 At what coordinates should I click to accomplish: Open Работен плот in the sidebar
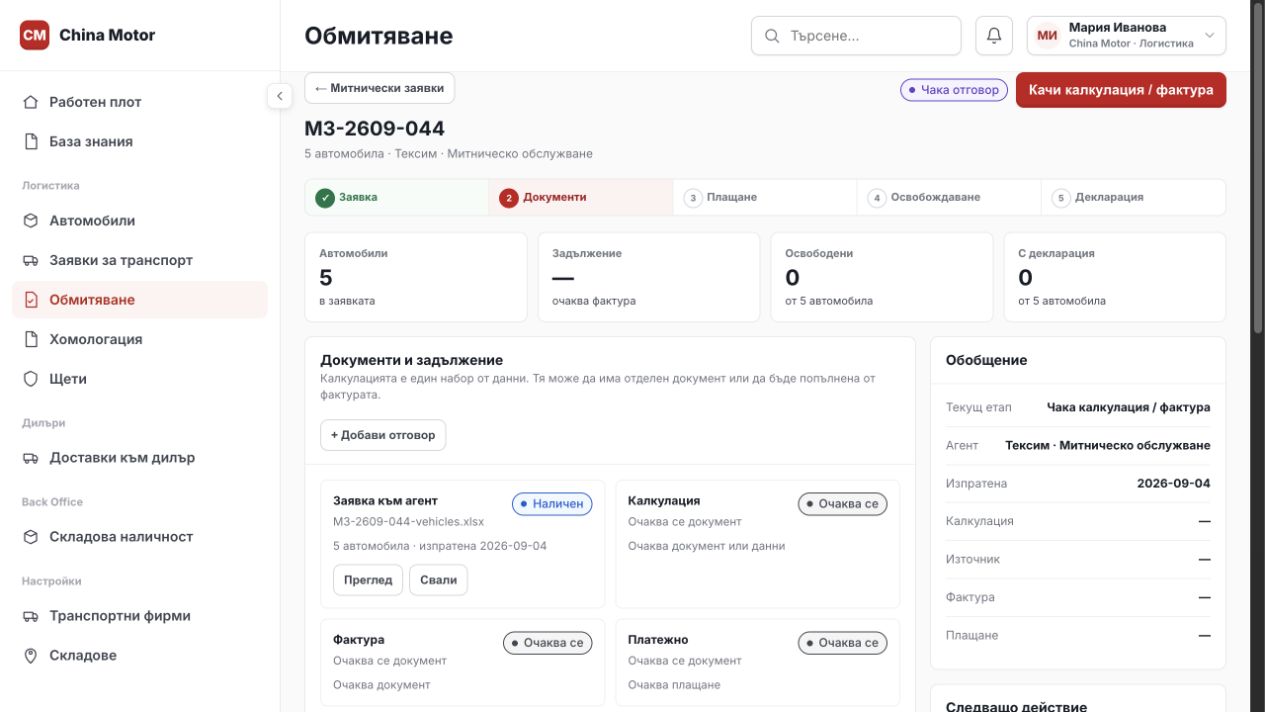point(140,102)
